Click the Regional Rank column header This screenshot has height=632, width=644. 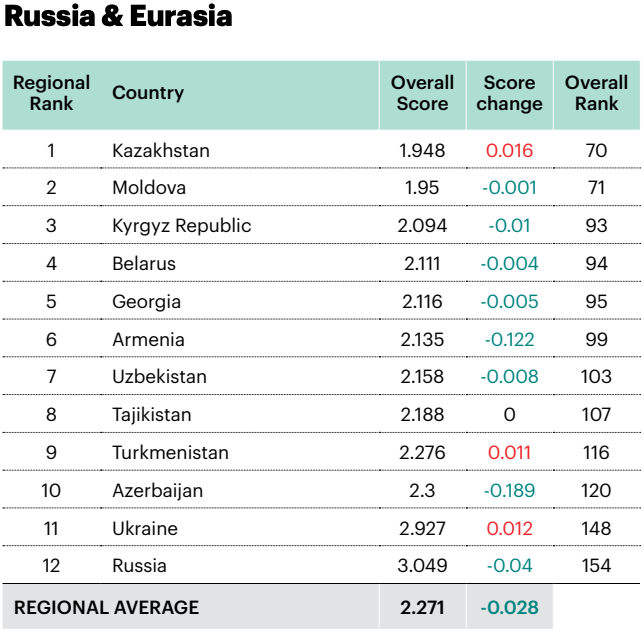[x=51, y=93]
